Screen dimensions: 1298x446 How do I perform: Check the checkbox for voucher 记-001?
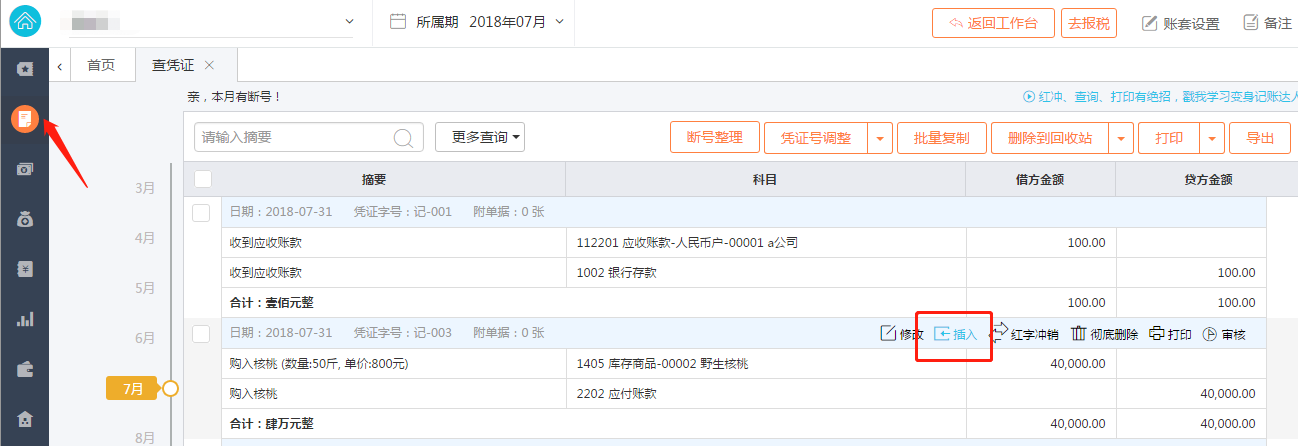201,212
